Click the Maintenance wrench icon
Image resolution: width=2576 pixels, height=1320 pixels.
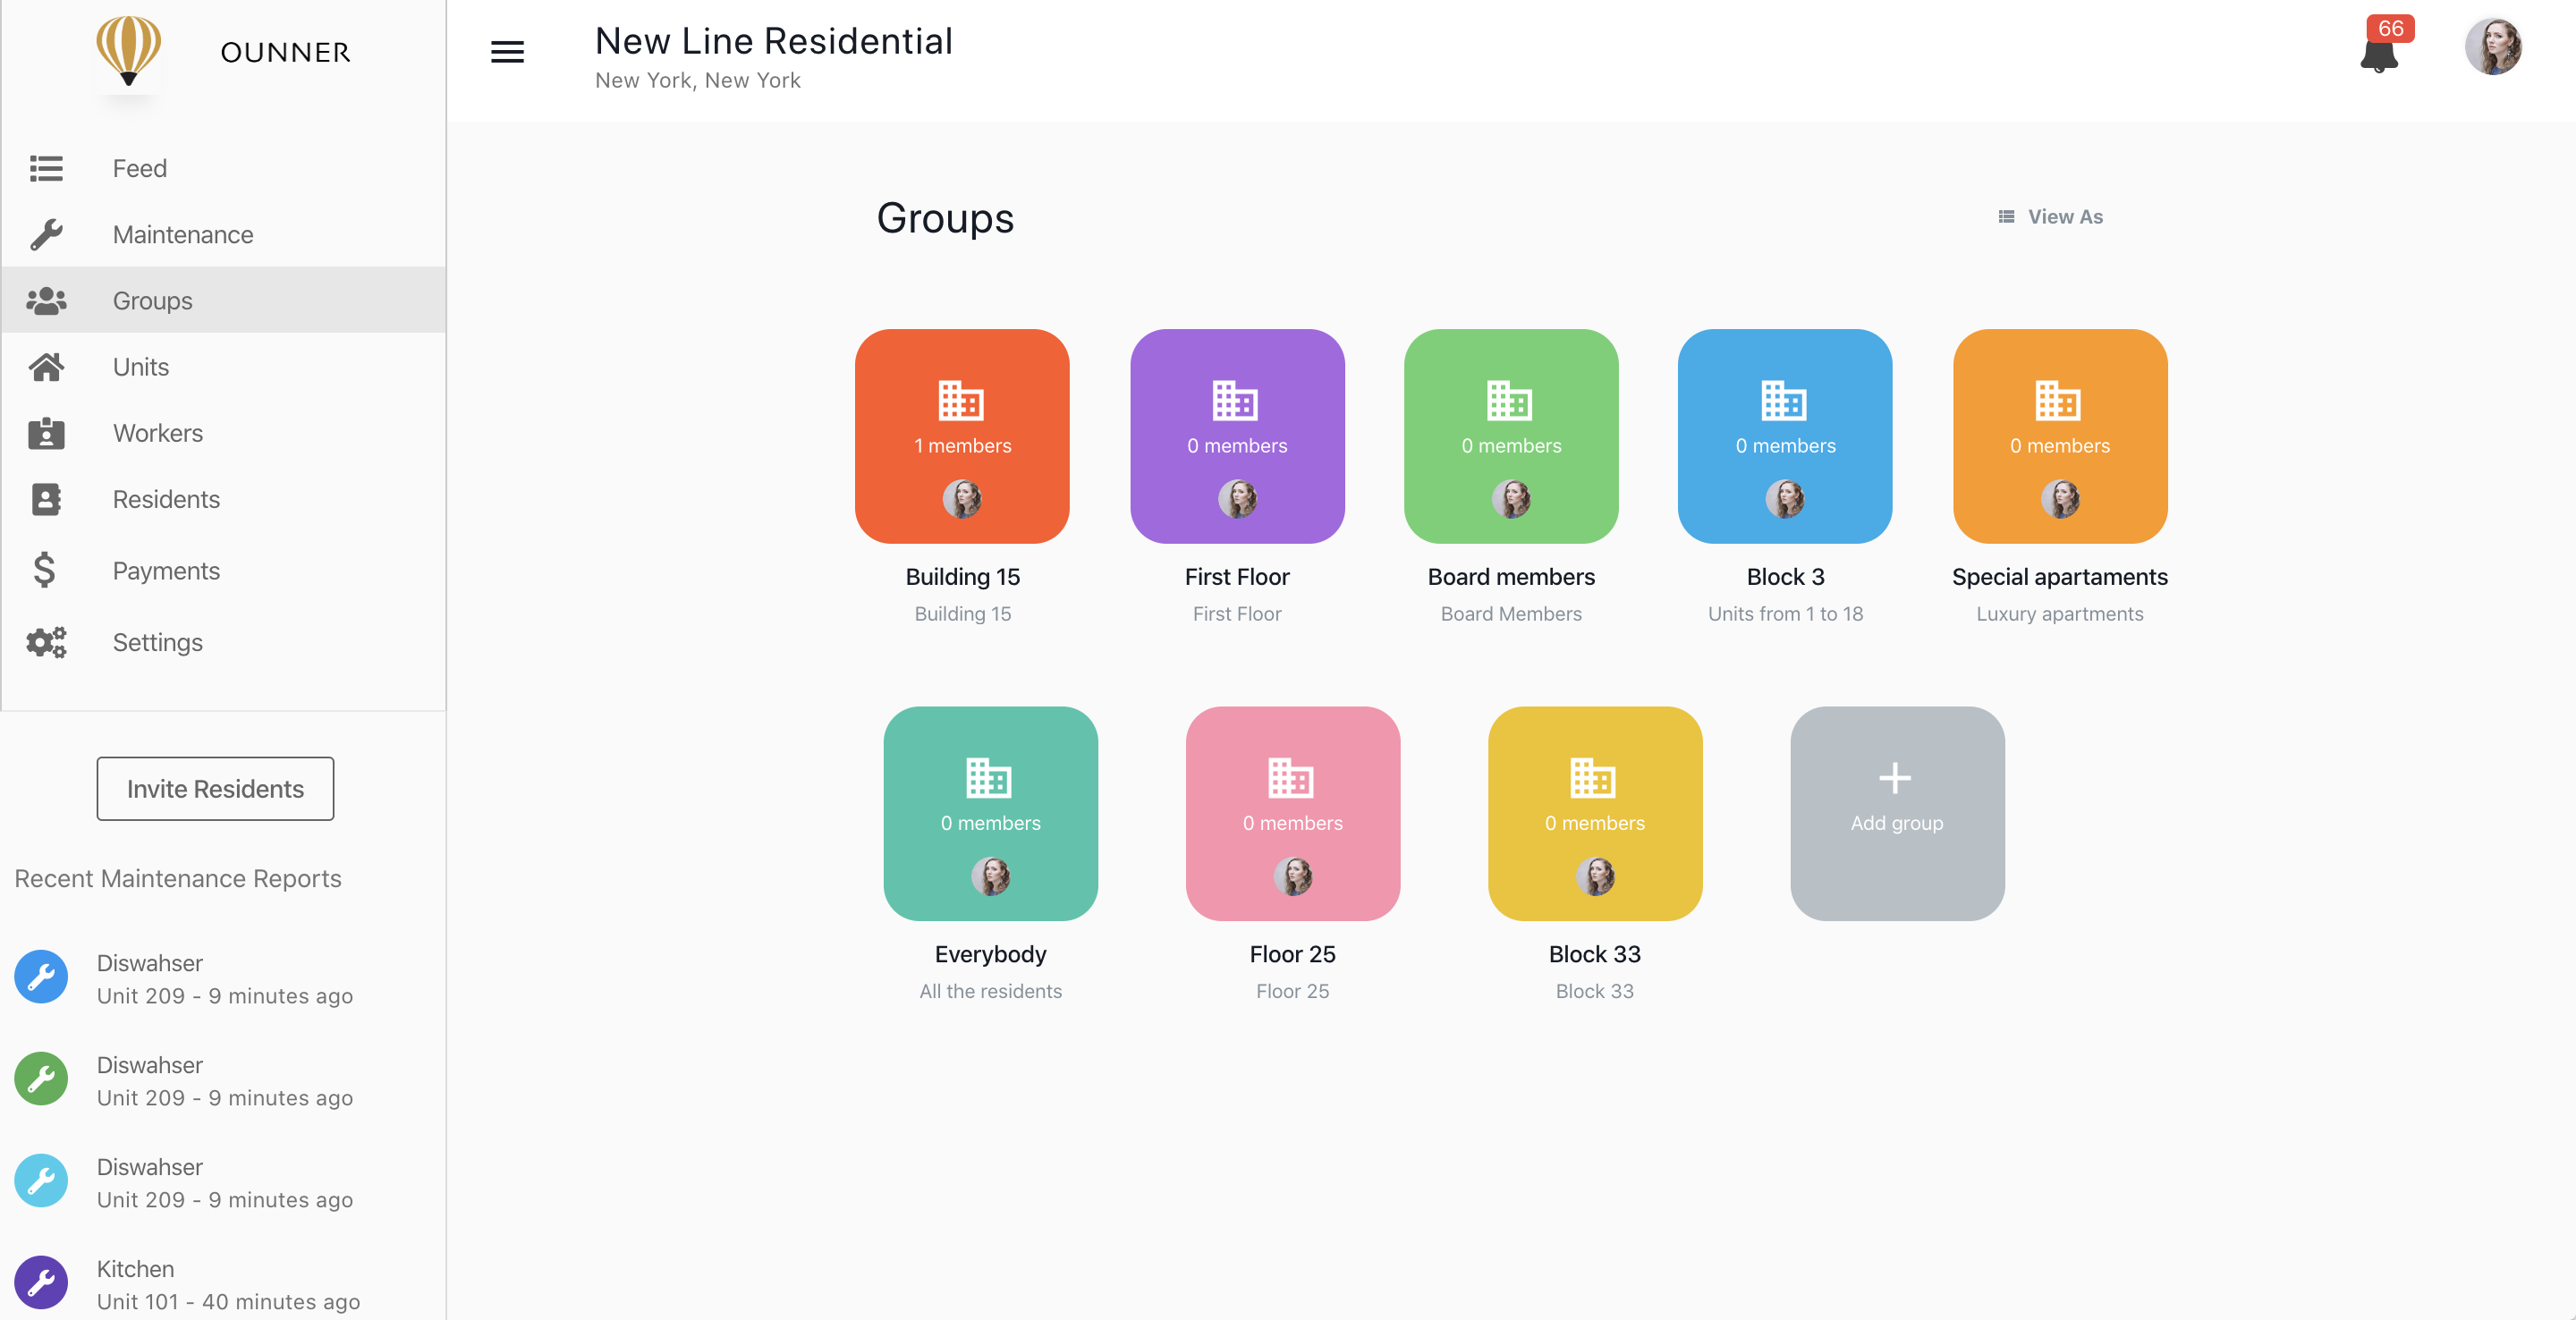46,233
